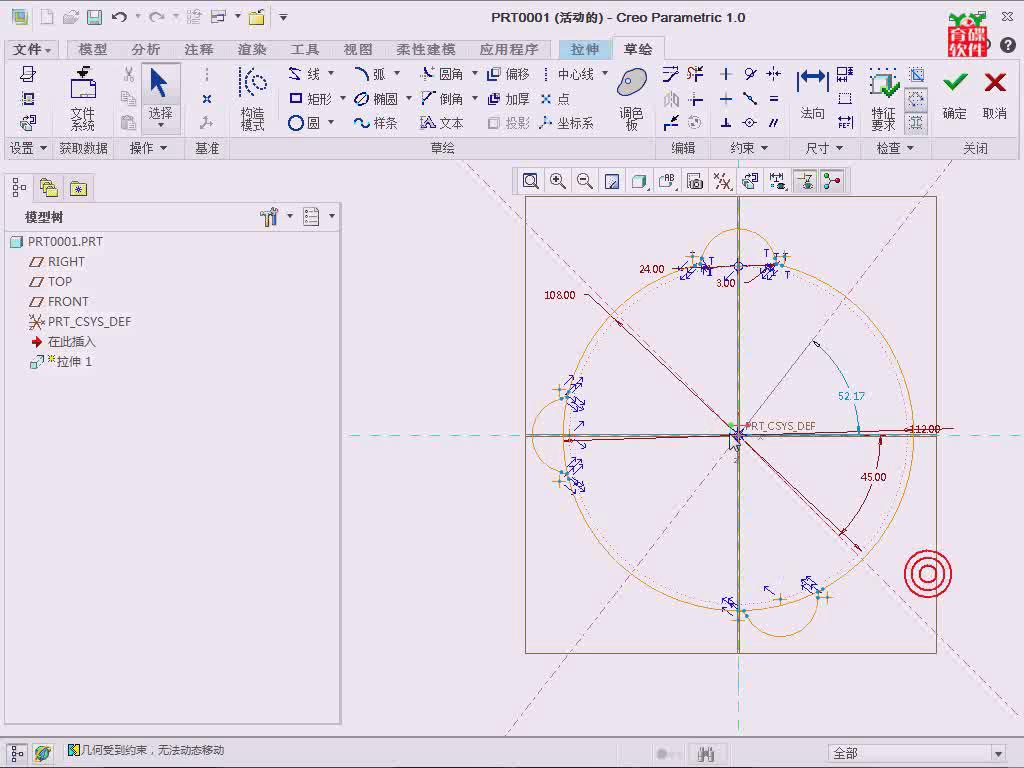Click the 108.00 dimension value in sketch
The image size is (1024, 768).
(x=560, y=295)
